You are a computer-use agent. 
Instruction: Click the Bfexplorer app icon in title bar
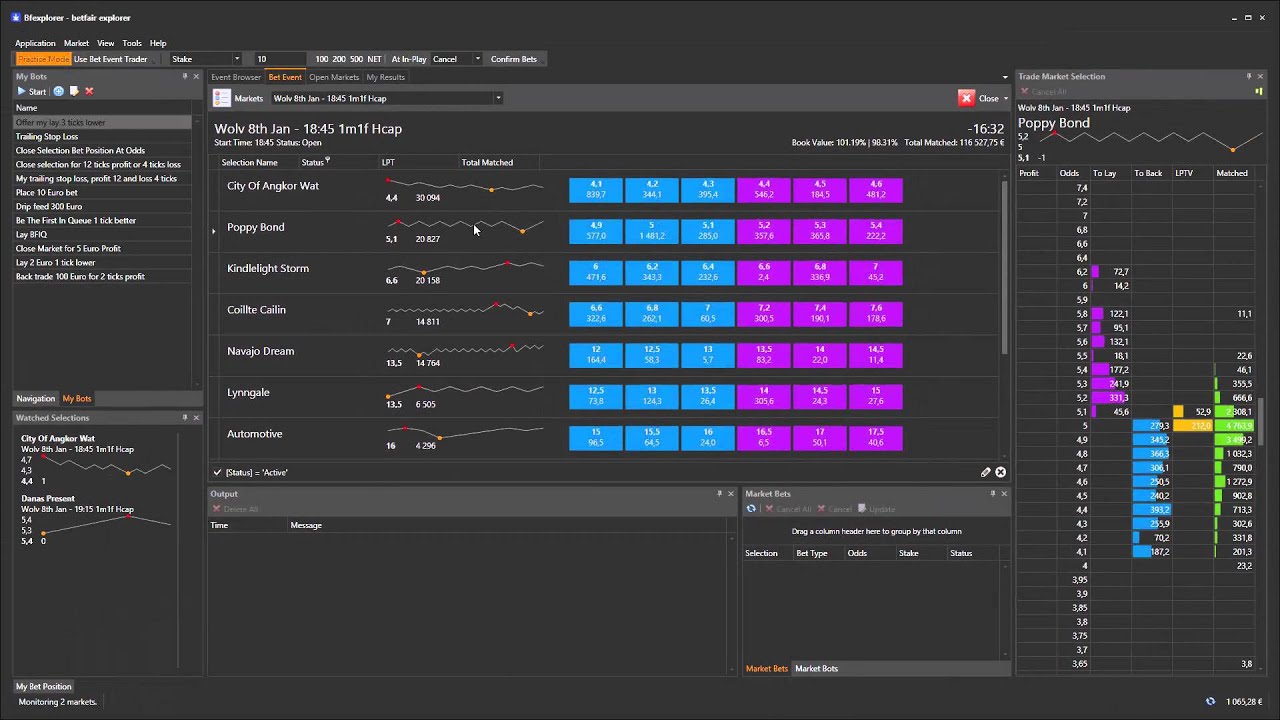tap(15, 18)
